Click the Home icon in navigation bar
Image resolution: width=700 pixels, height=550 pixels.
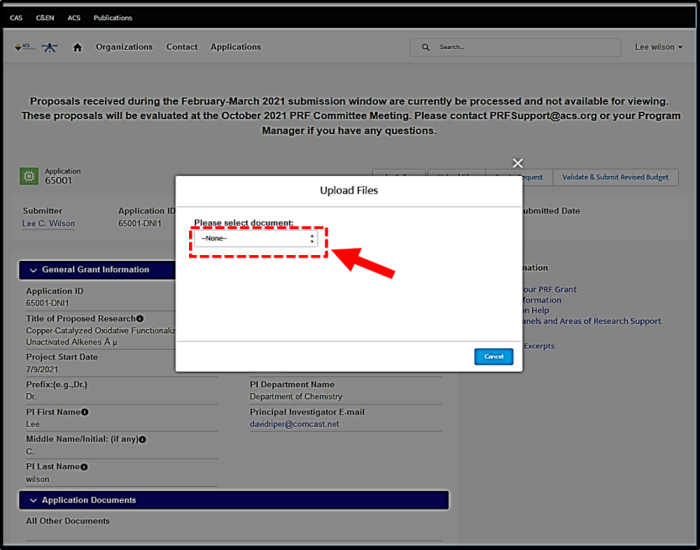pos(77,47)
